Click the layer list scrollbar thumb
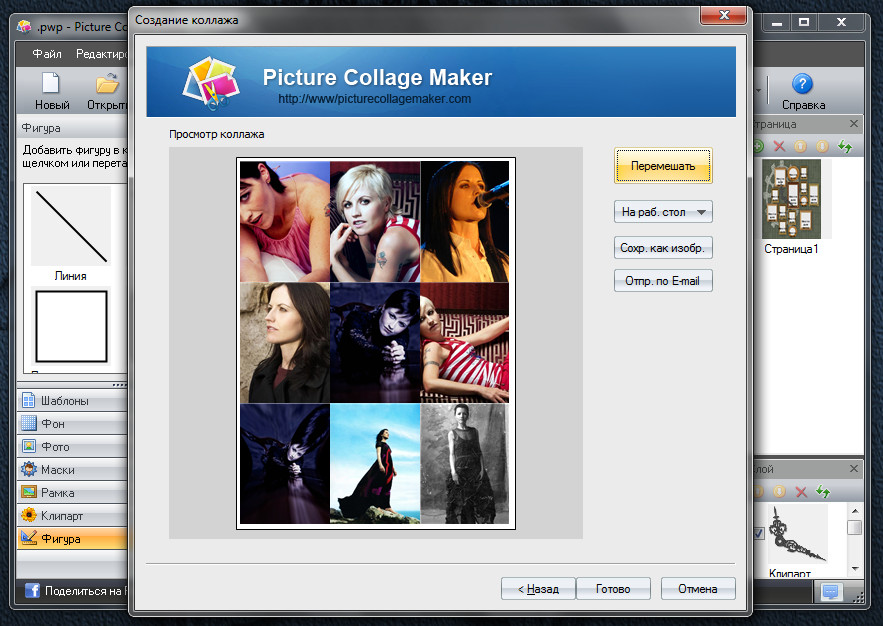Viewport: 883px width, 626px height. pos(855,527)
